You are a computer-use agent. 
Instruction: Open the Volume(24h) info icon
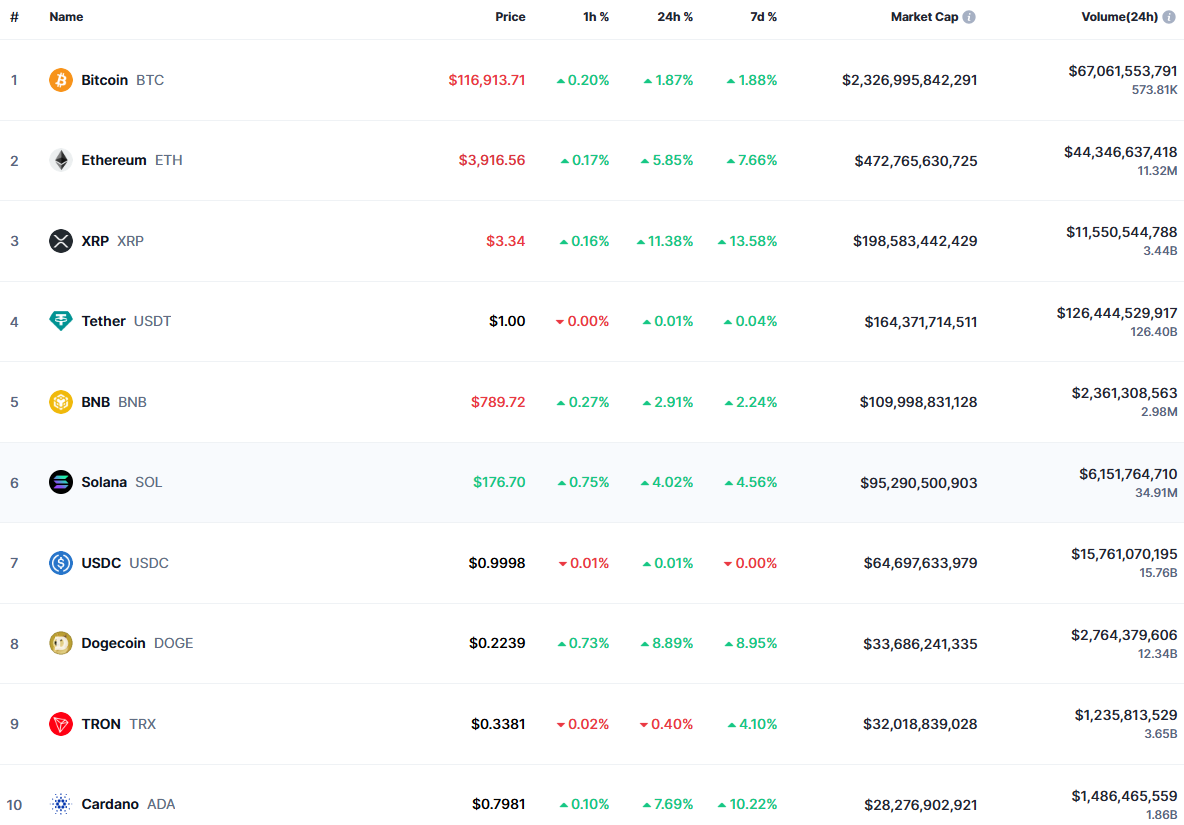1169,17
